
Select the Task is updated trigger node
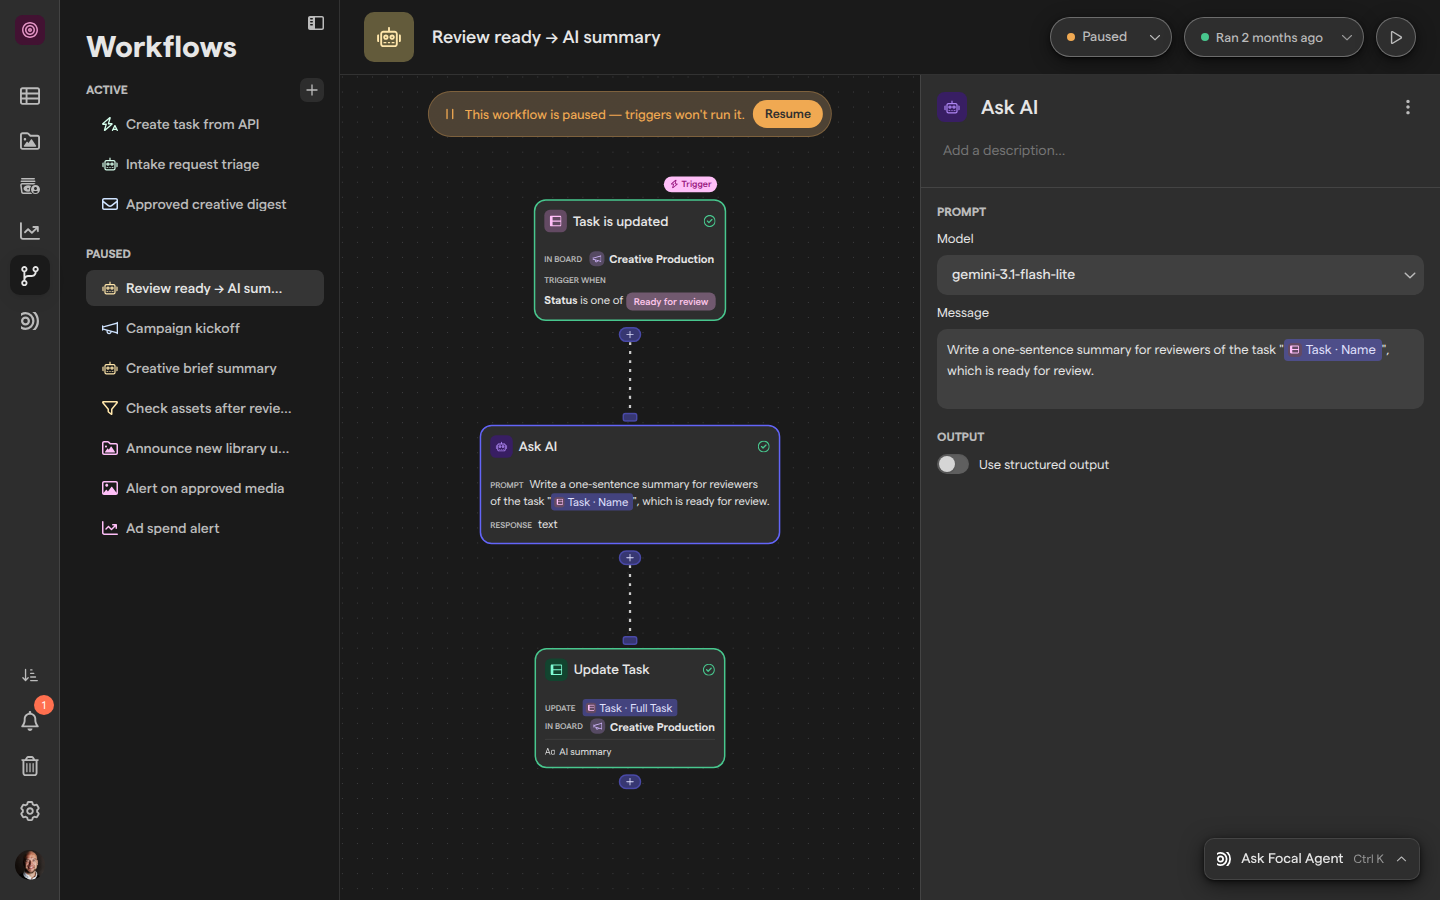tap(630, 260)
